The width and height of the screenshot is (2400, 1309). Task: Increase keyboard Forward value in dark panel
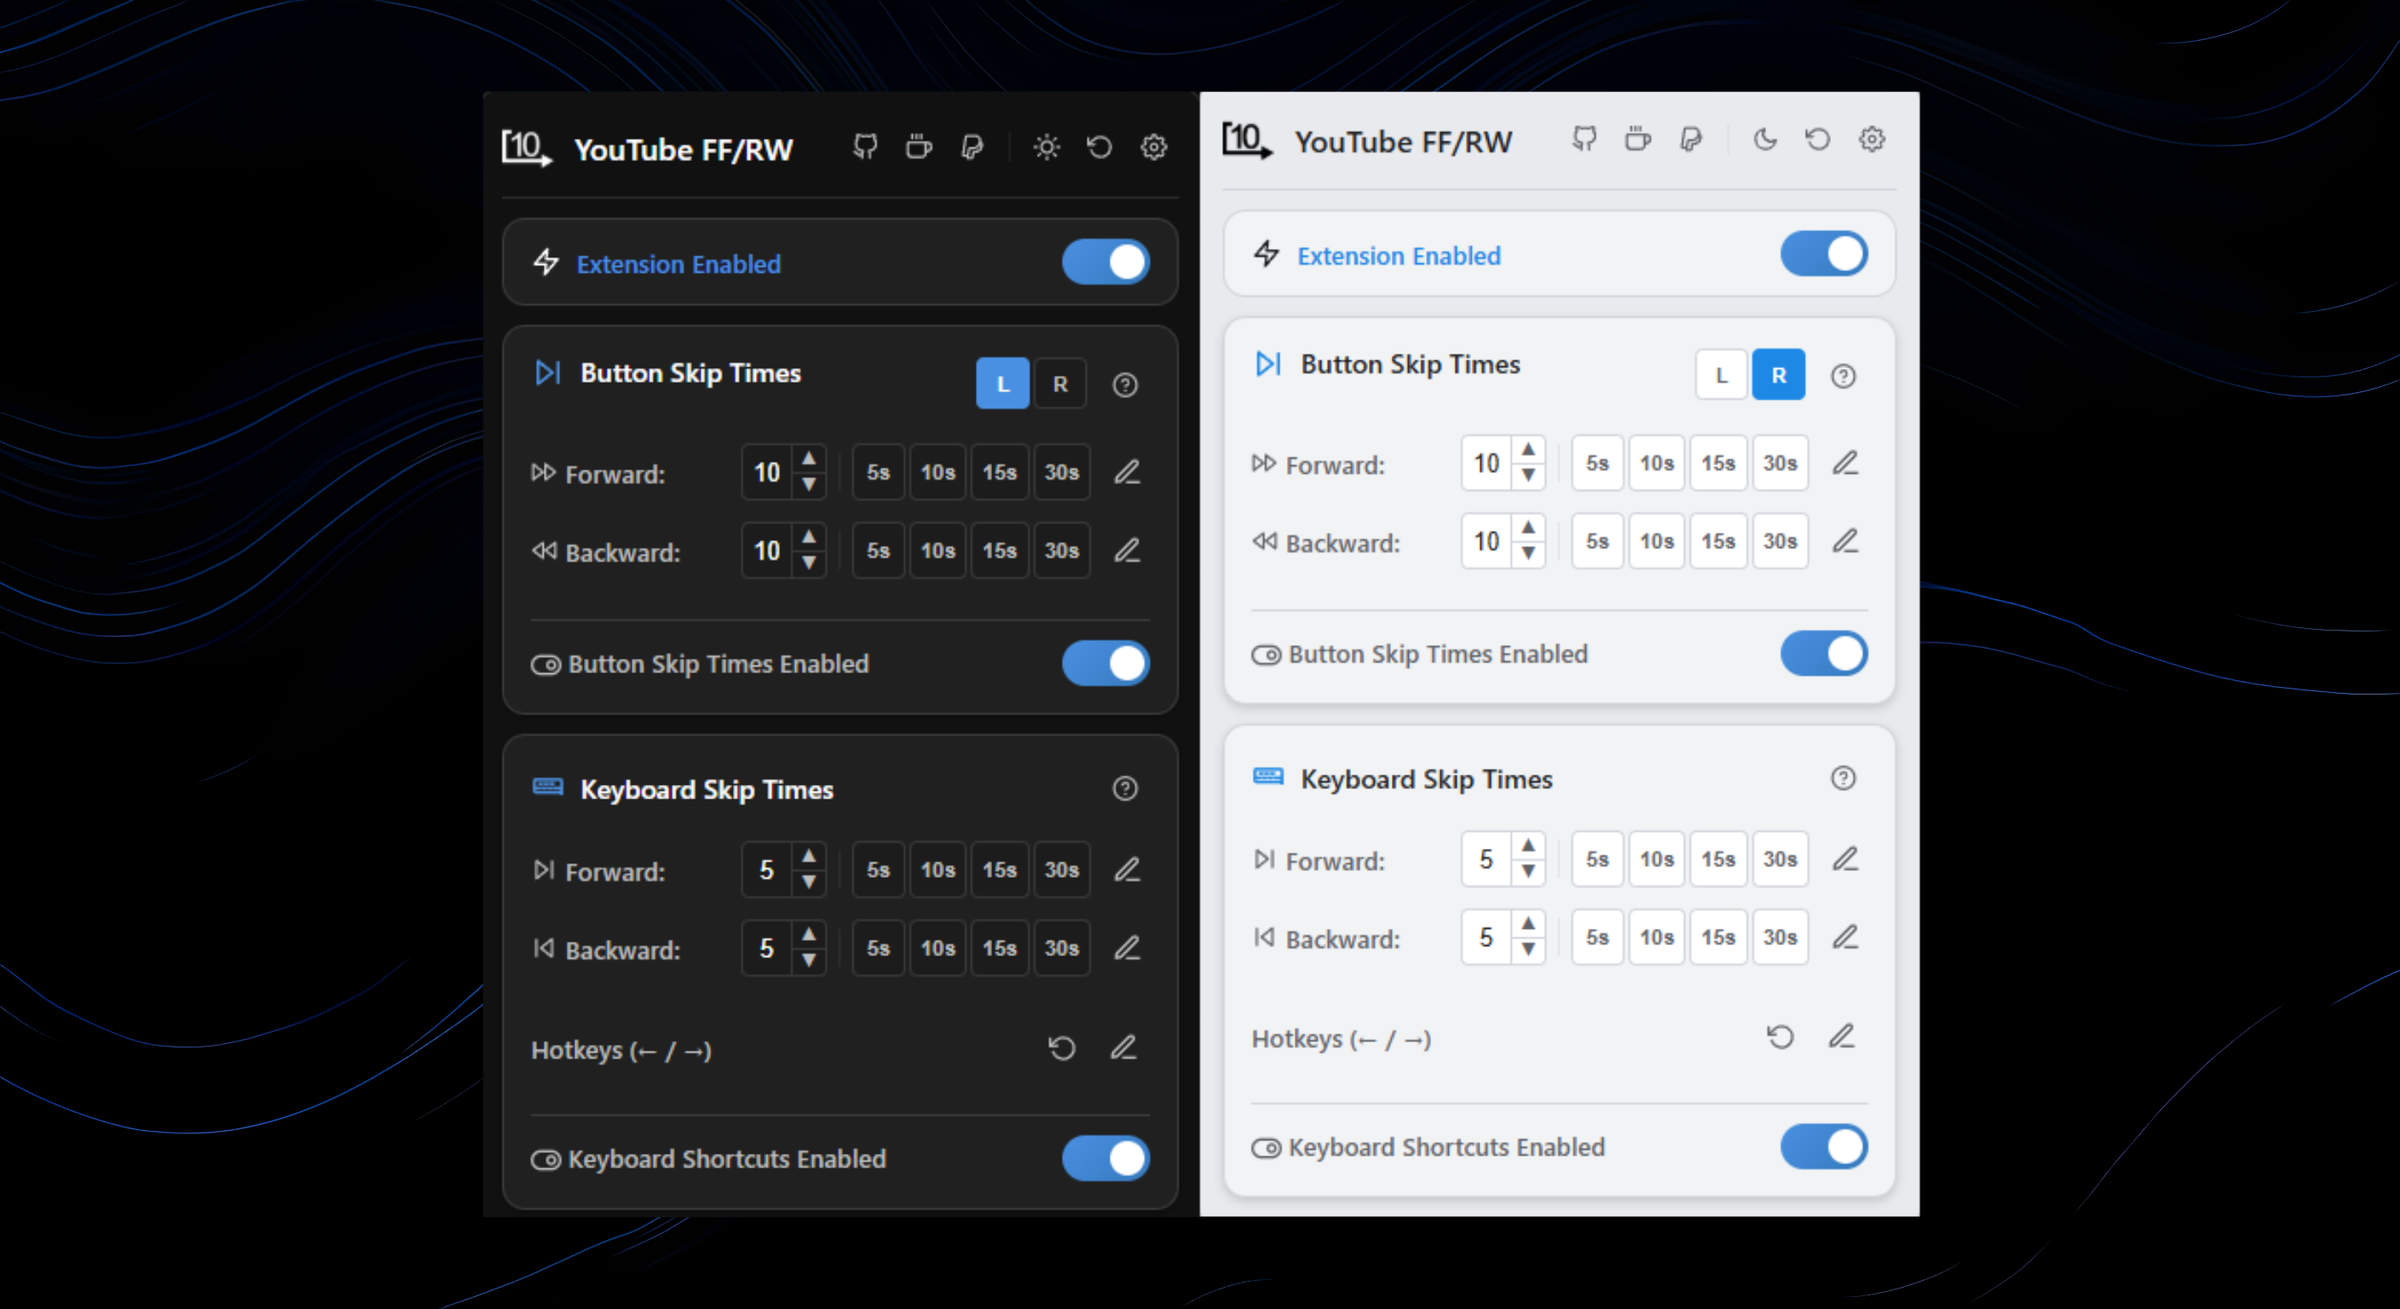click(x=809, y=856)
